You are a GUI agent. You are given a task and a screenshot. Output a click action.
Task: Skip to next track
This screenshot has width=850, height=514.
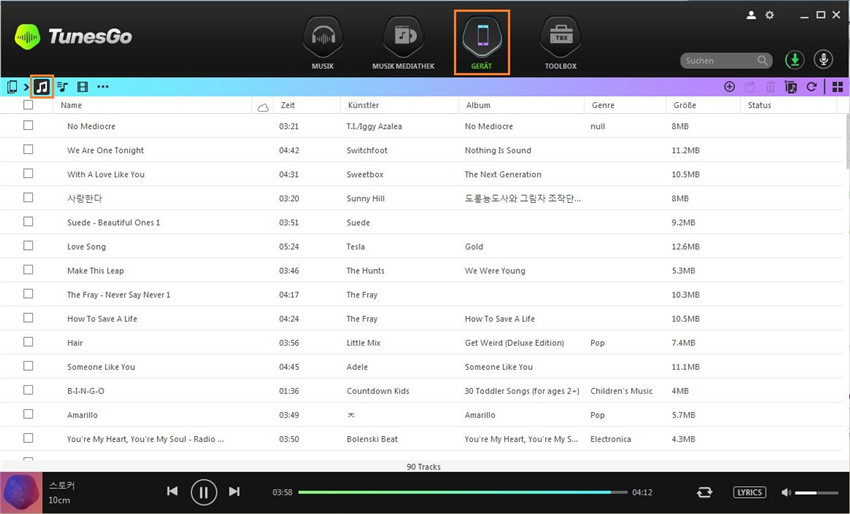[234, 491]
